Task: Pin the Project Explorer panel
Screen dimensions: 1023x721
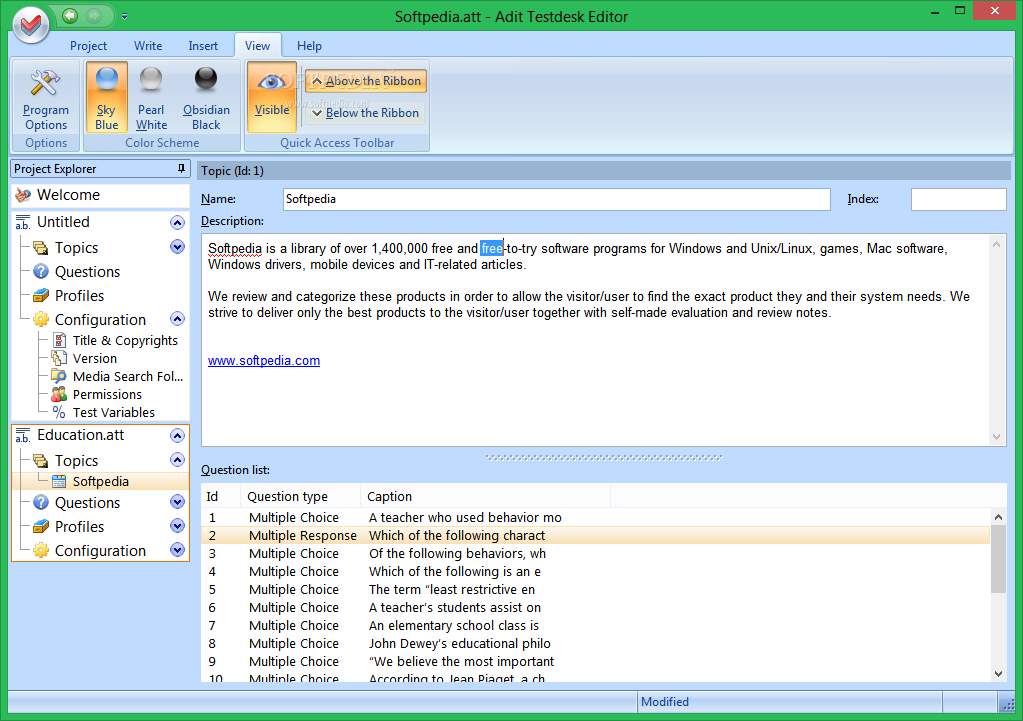Action: click(x=181, y=168)
